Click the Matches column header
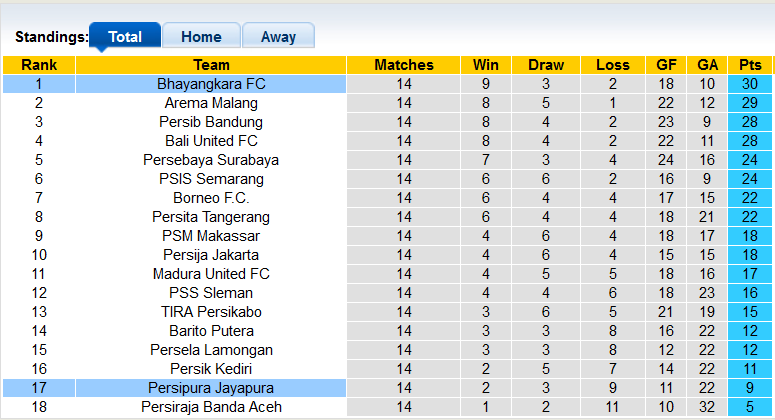Image resolution: width=775 pixels, height=420 pixels. 404,65
